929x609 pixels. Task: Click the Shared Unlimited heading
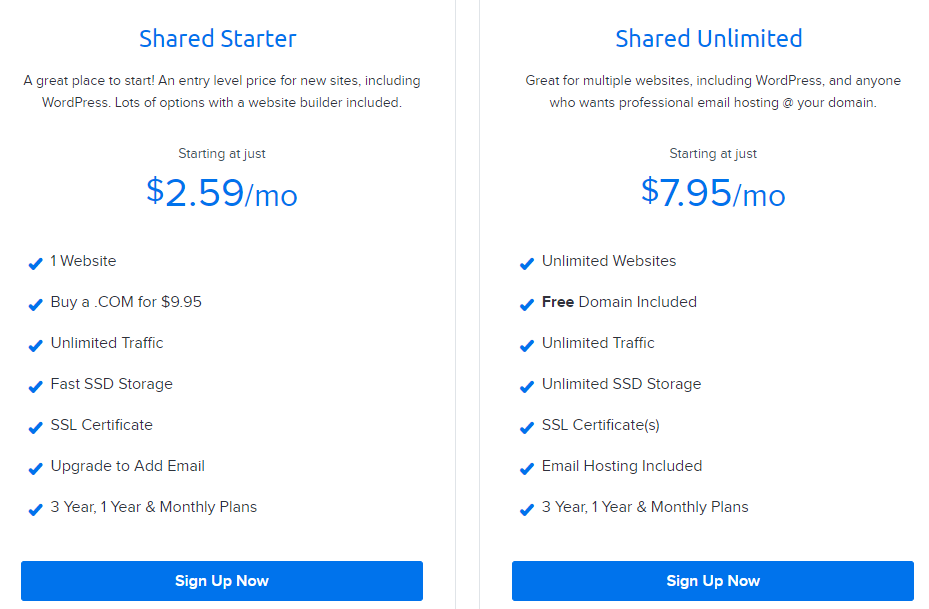(709, 39)
